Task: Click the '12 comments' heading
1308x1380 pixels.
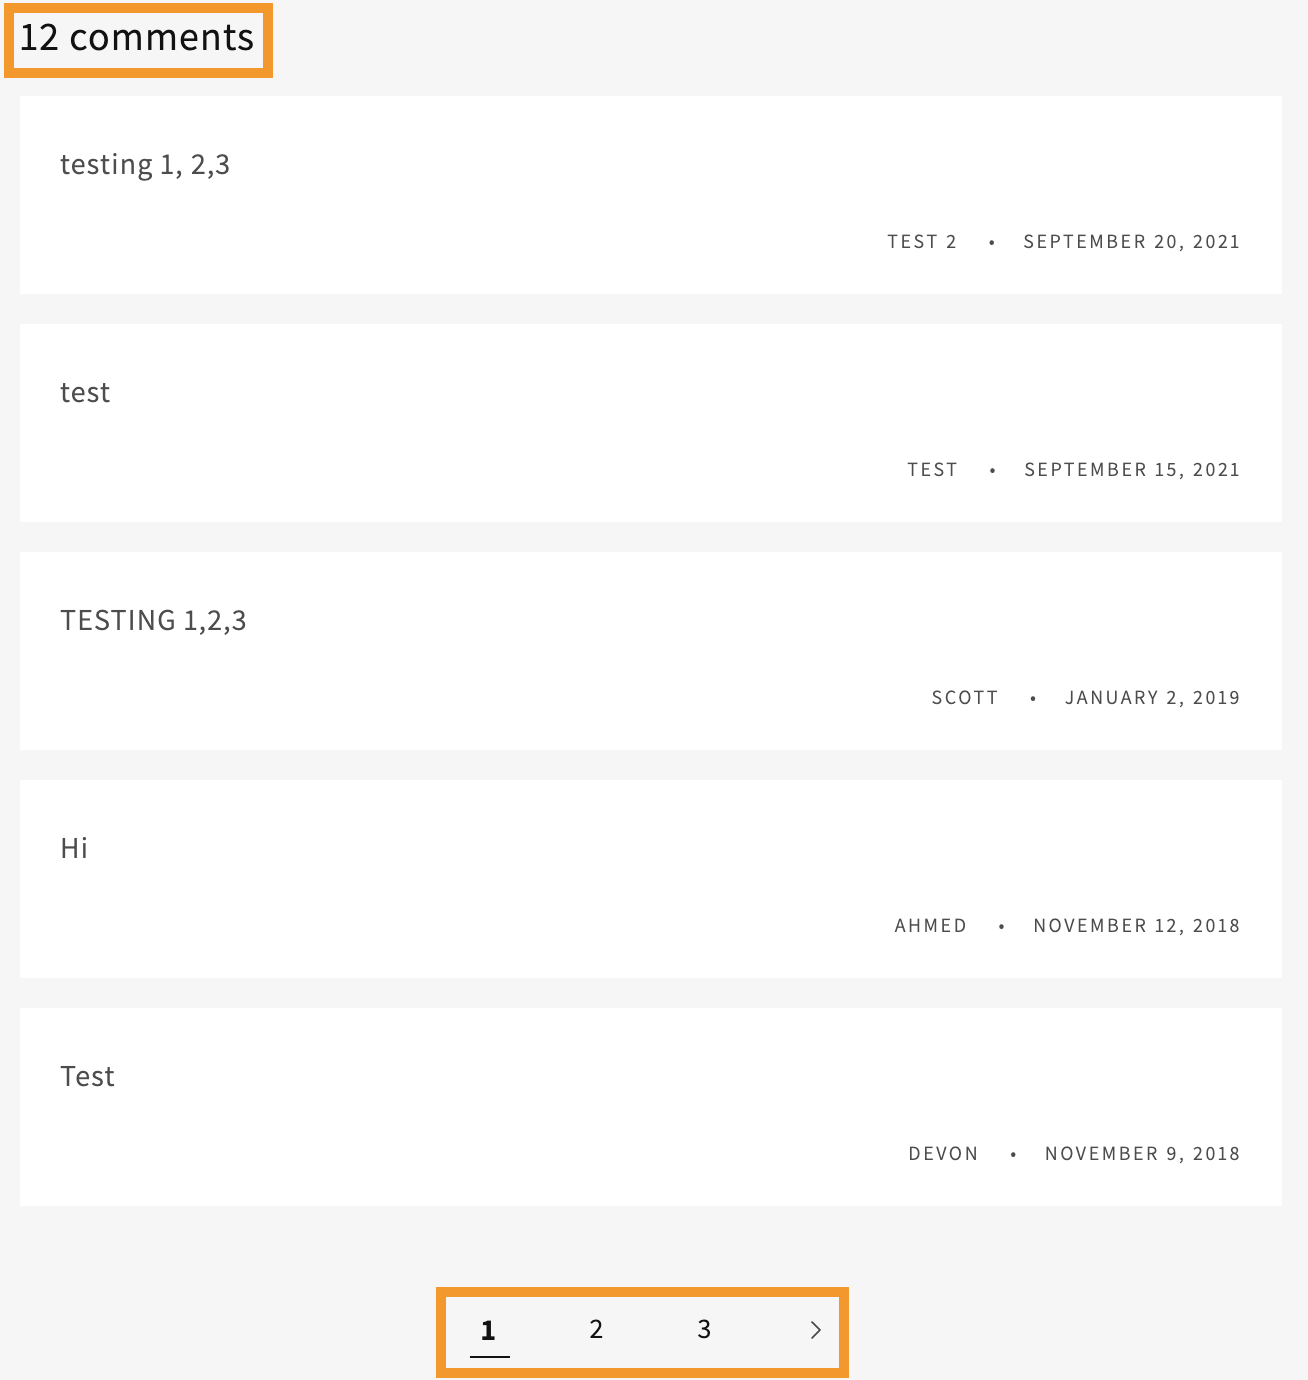Action: coord(137,37)
